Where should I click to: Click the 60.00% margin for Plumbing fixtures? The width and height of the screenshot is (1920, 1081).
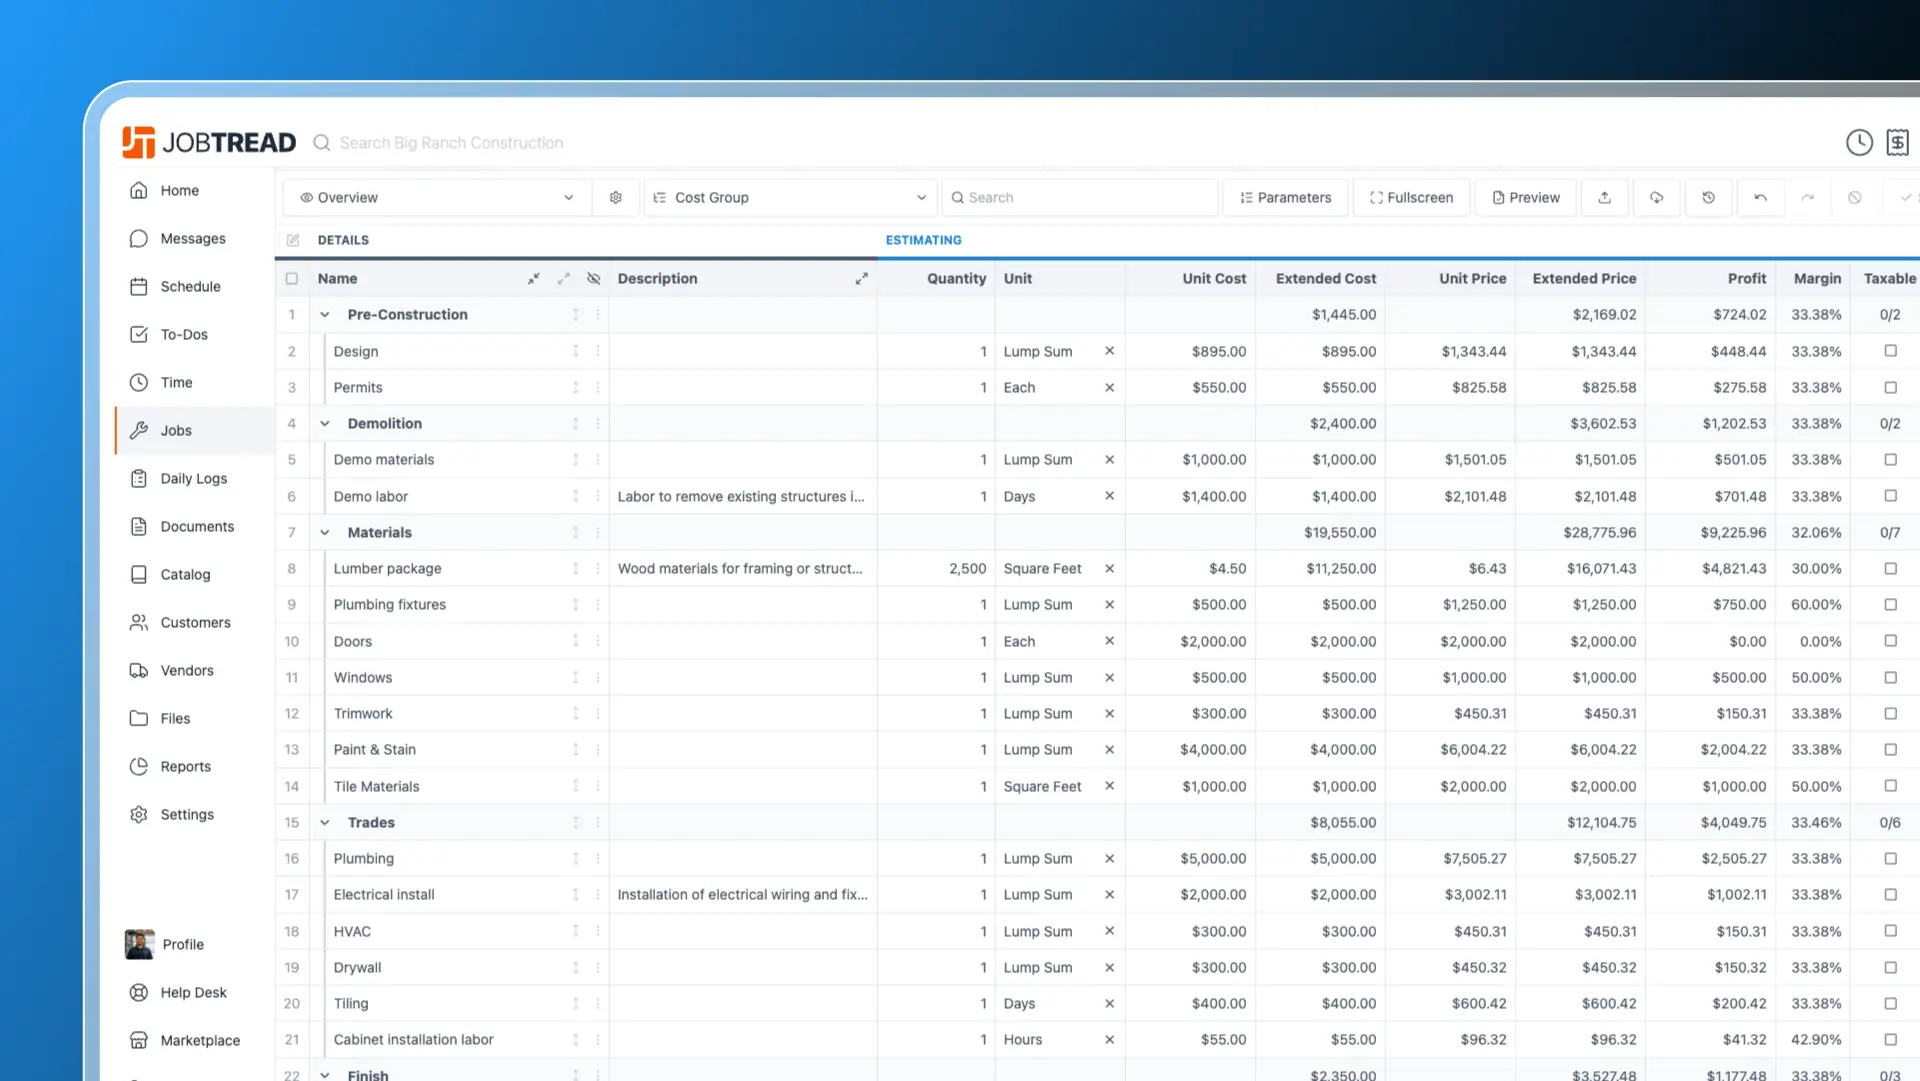pos(1816,605)
